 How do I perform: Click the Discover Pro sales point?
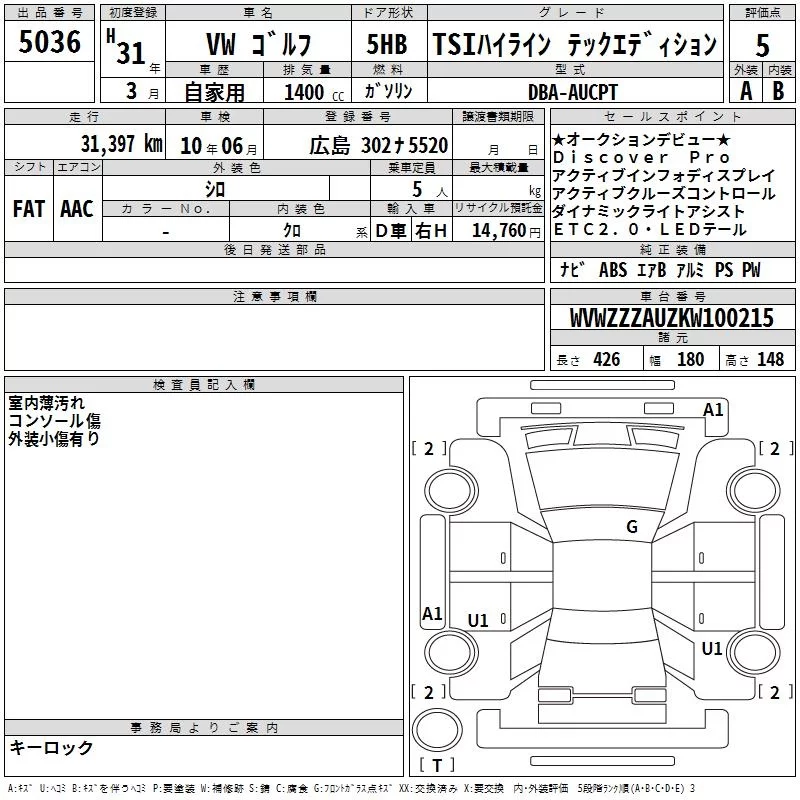pyautogui.click(x=642, y=158)
